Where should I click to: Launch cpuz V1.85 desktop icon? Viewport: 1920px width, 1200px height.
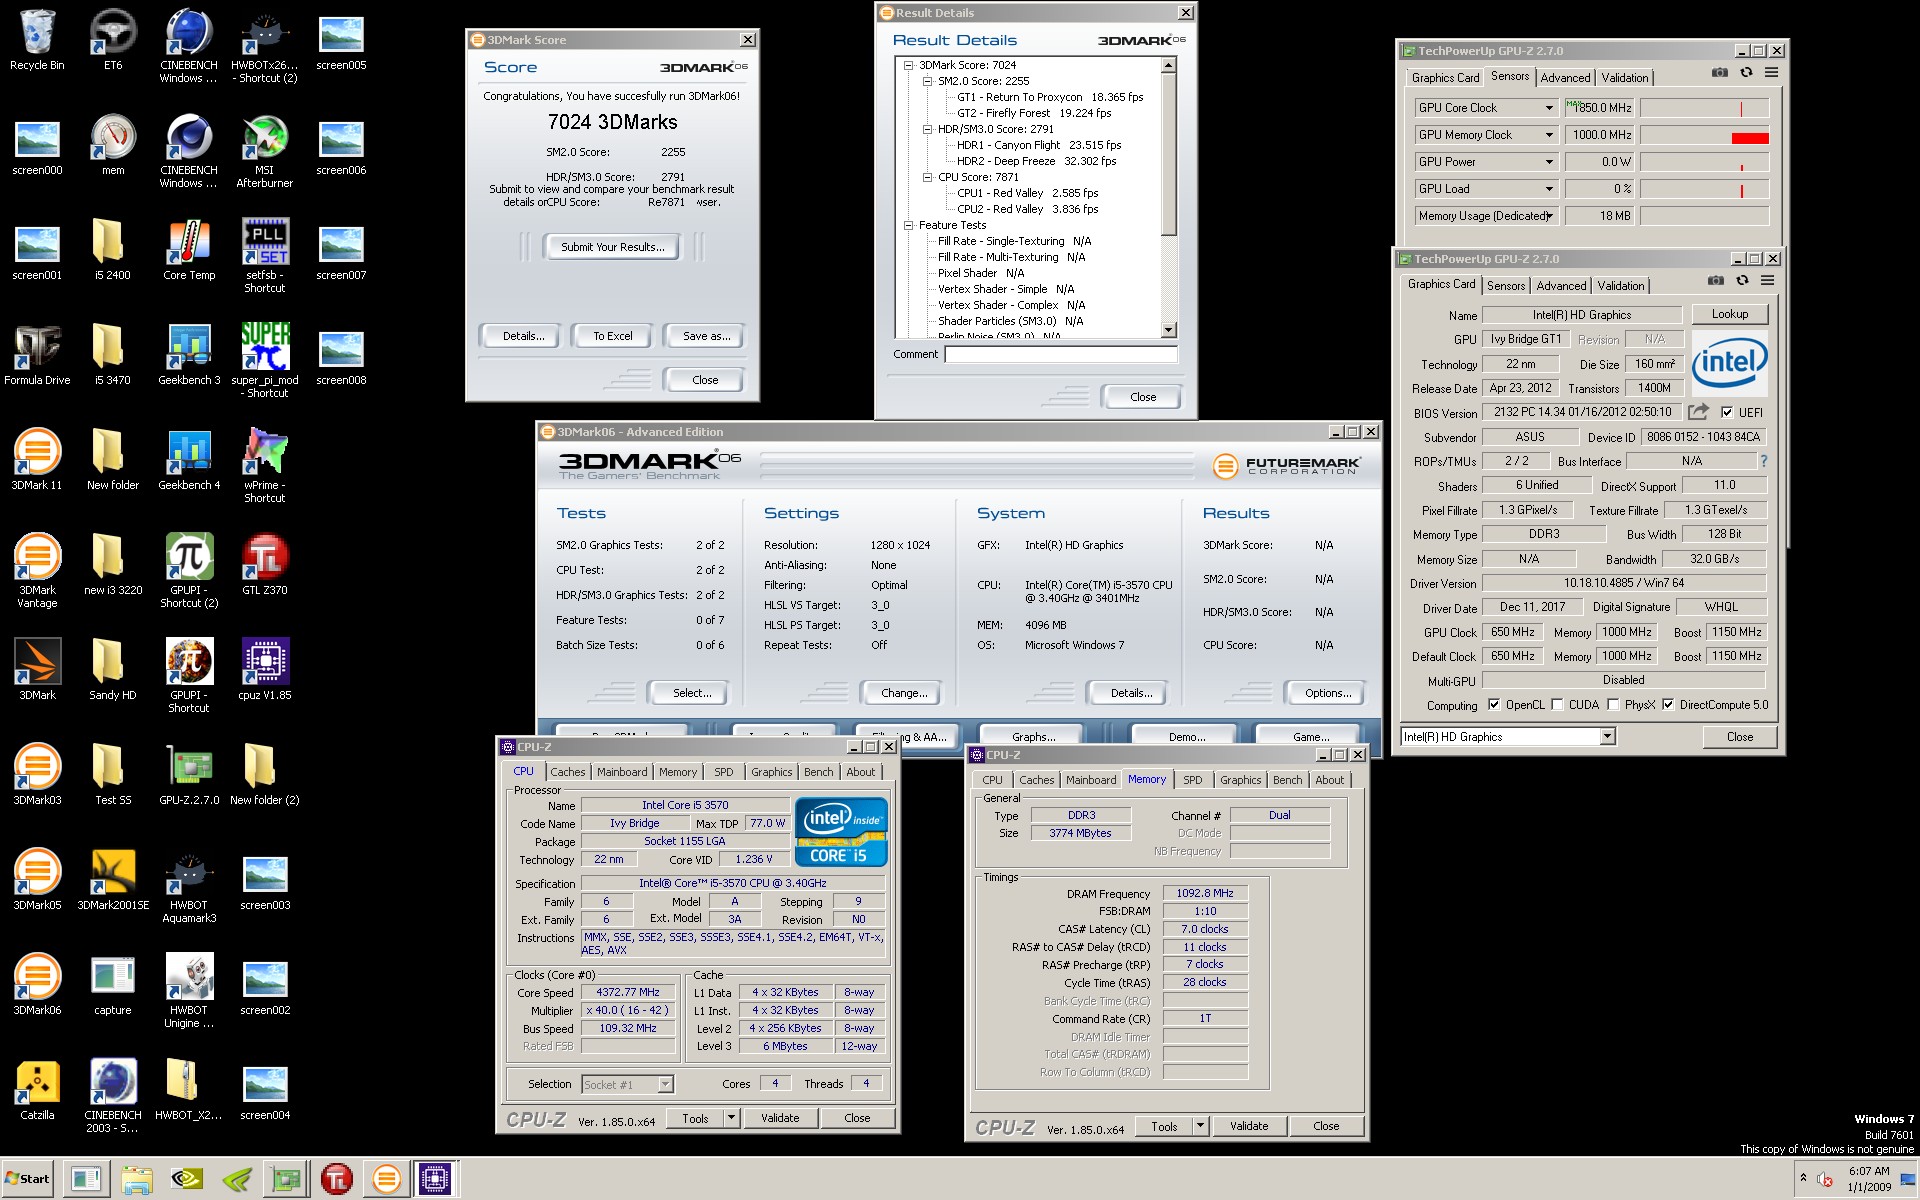pyautogui.click(x=265, y=670)
